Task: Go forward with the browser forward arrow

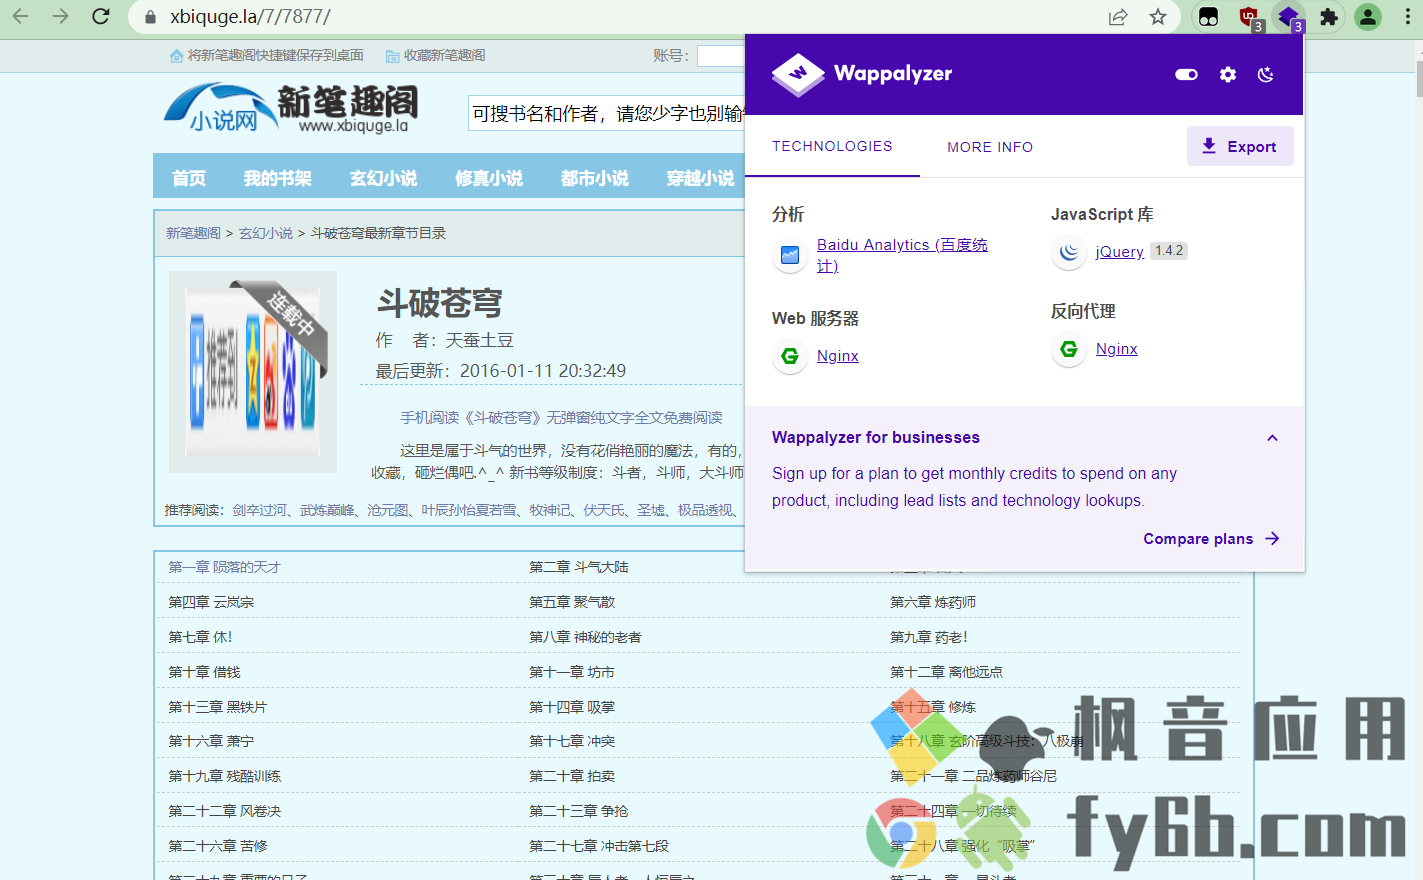Action: tap(61, 16)
